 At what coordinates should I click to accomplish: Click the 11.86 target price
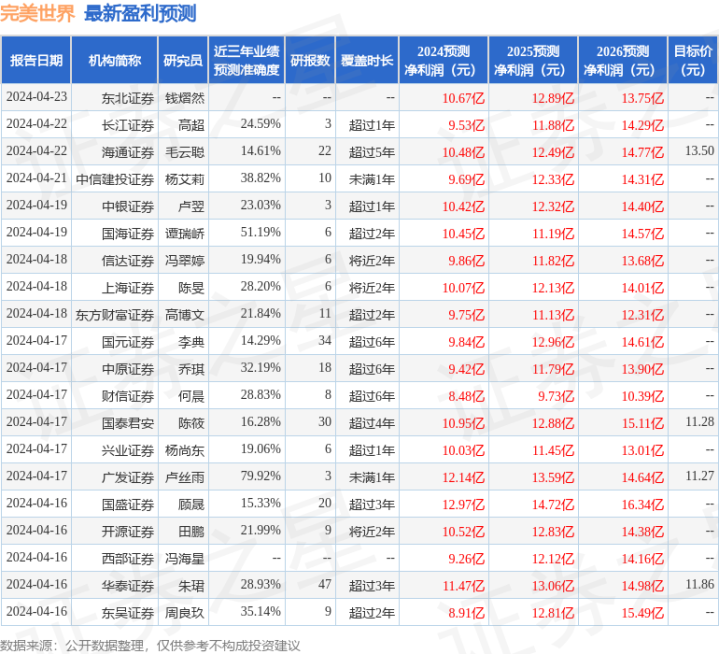pos(699,584)
